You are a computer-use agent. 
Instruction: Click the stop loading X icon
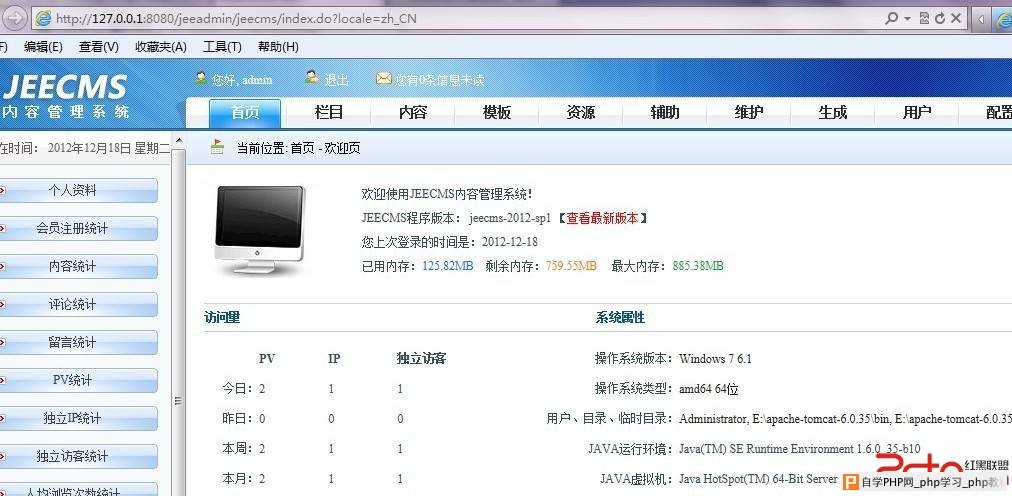tap(956, 18)
